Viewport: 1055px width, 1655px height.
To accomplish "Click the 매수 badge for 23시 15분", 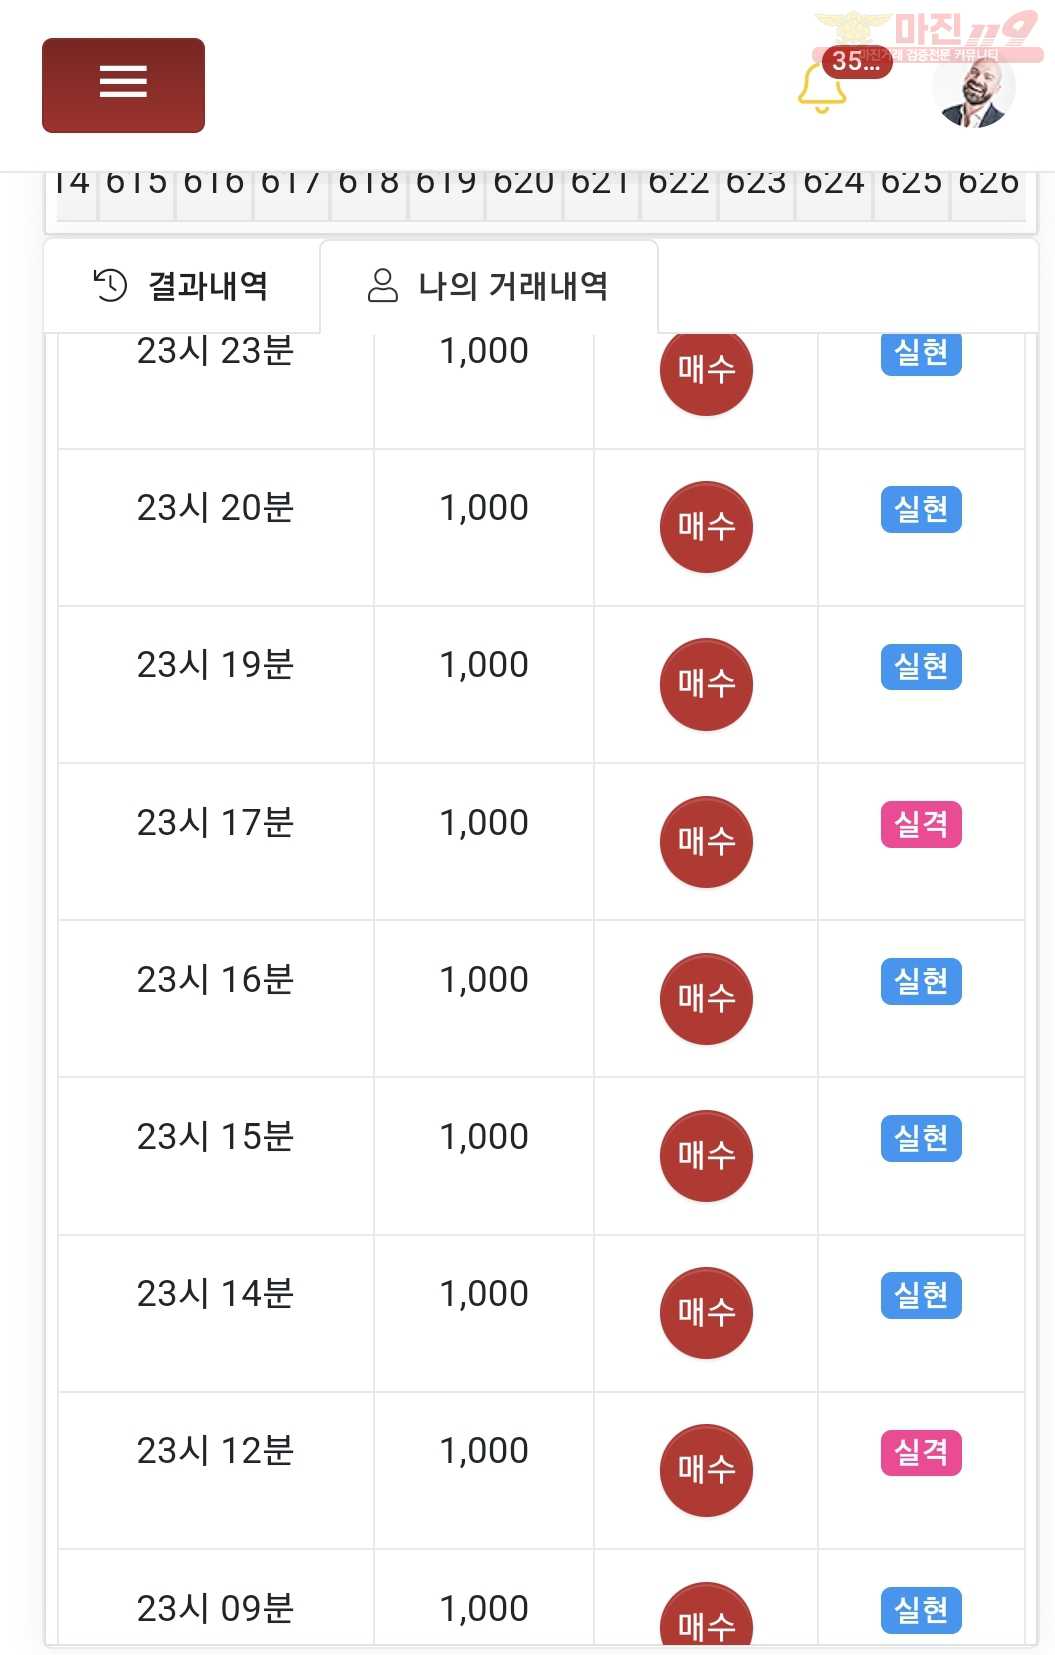I will pos(706,1156).
